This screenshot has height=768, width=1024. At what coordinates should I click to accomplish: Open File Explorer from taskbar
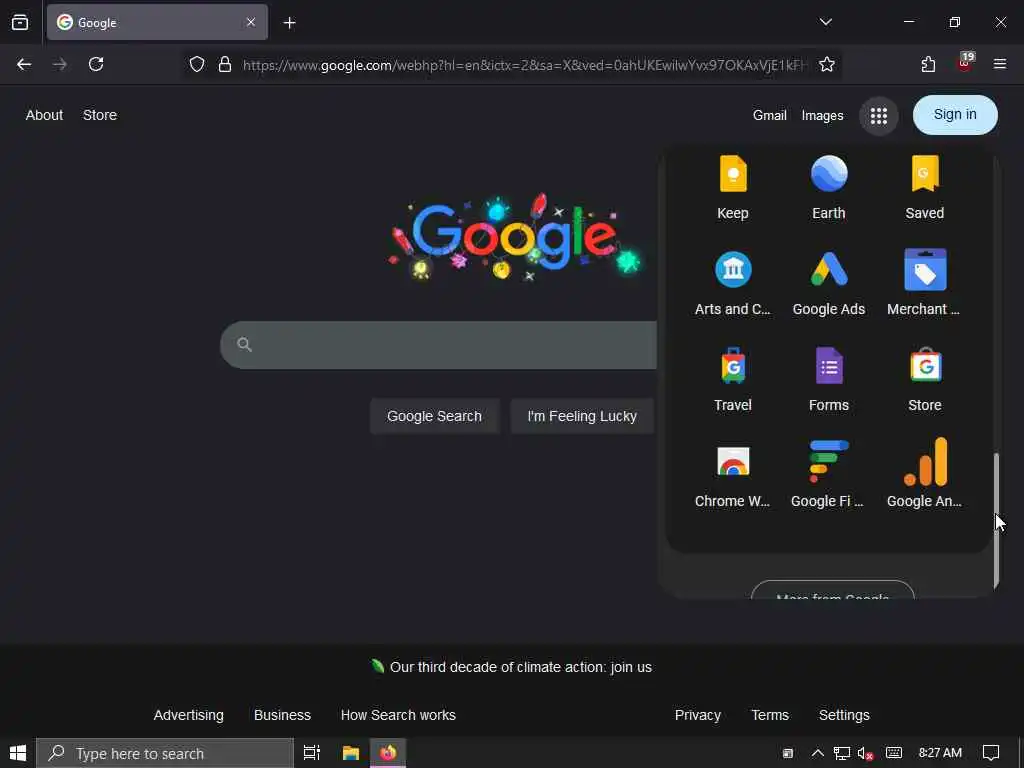click(x=351, y=753)
